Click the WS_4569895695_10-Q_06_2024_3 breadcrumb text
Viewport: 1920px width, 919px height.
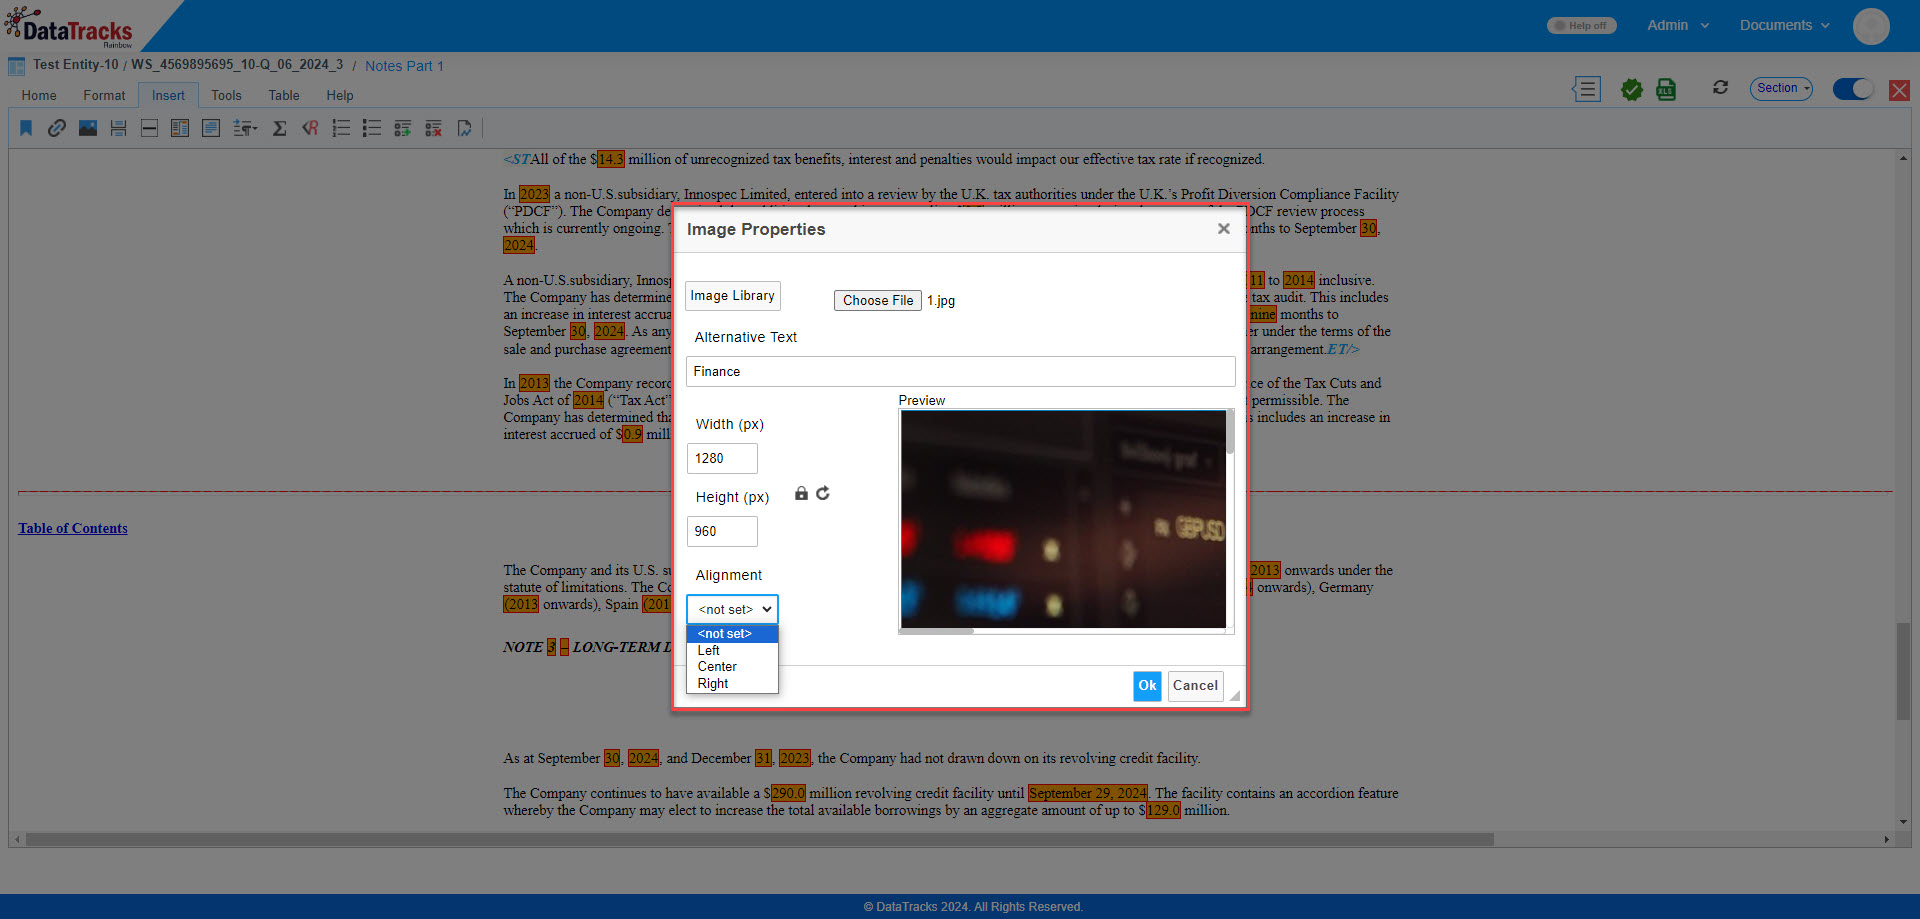tap(237, 65)
